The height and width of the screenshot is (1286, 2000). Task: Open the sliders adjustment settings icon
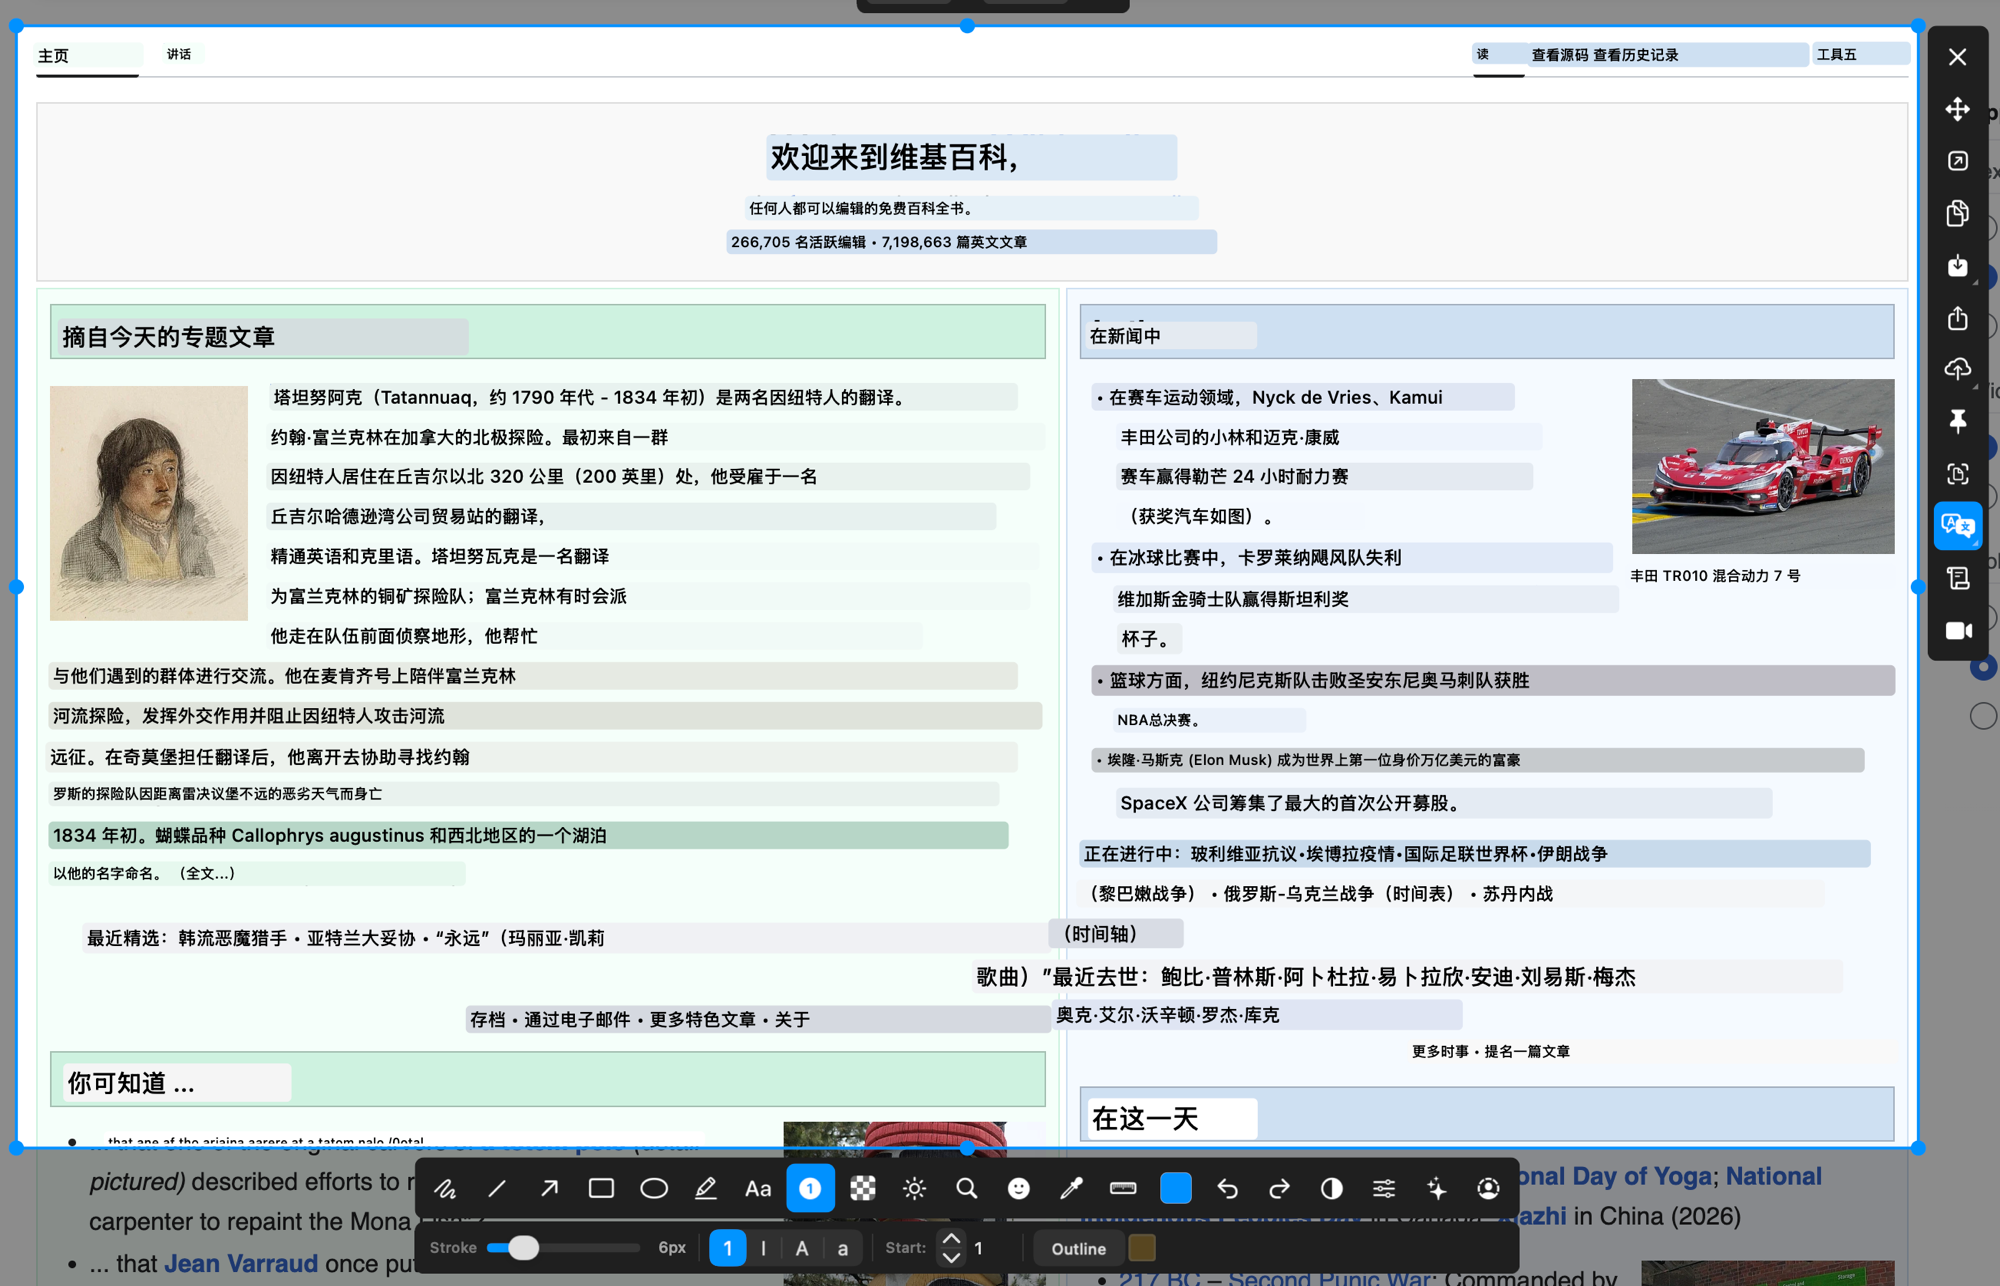tap(1384, 1188)
